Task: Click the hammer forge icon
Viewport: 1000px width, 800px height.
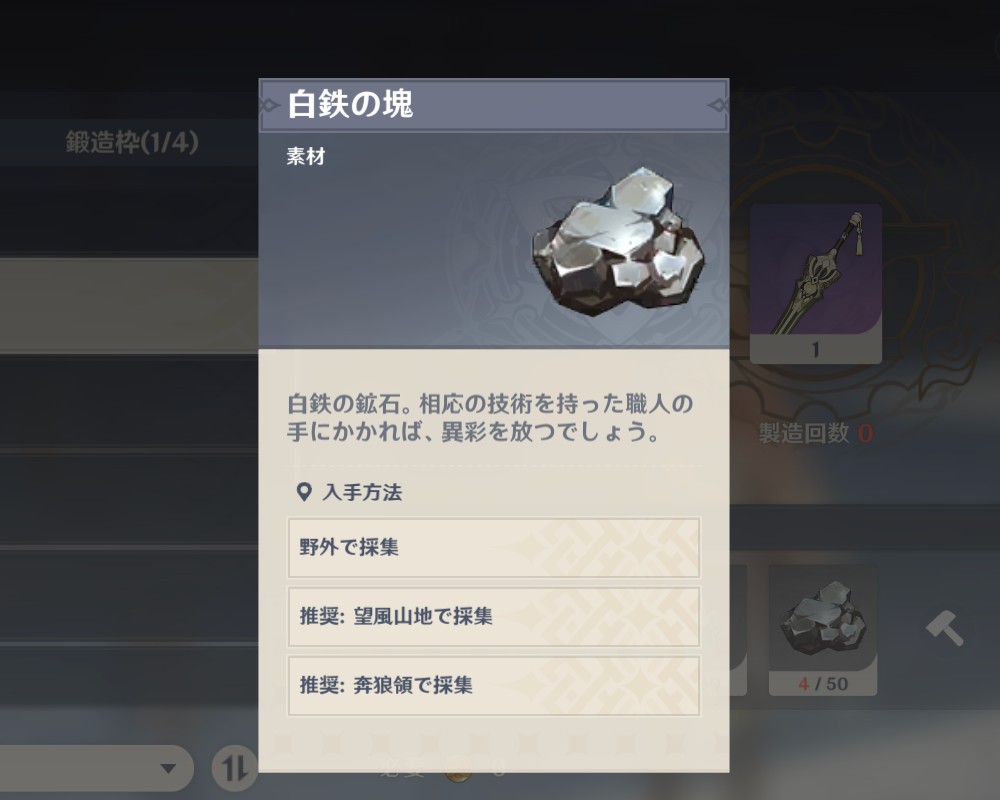Action: [945, 628]
